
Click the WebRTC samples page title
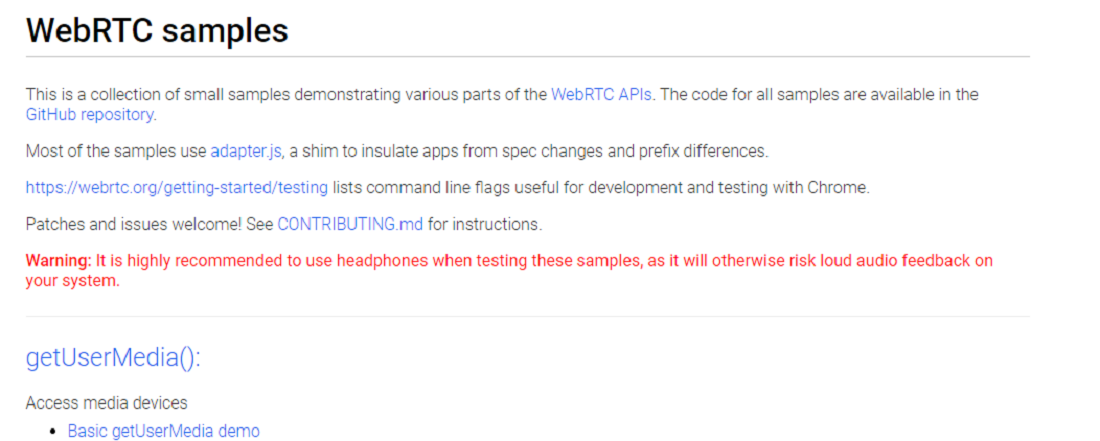157,30
